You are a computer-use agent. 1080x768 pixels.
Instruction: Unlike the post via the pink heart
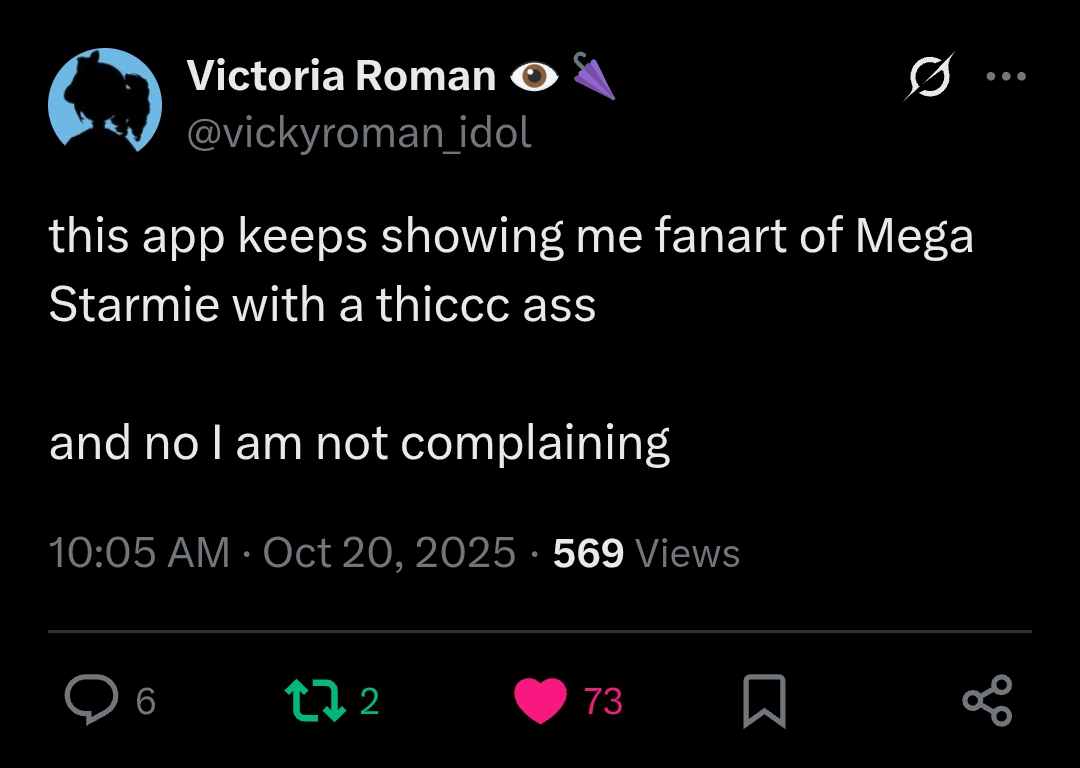point(541,700)
